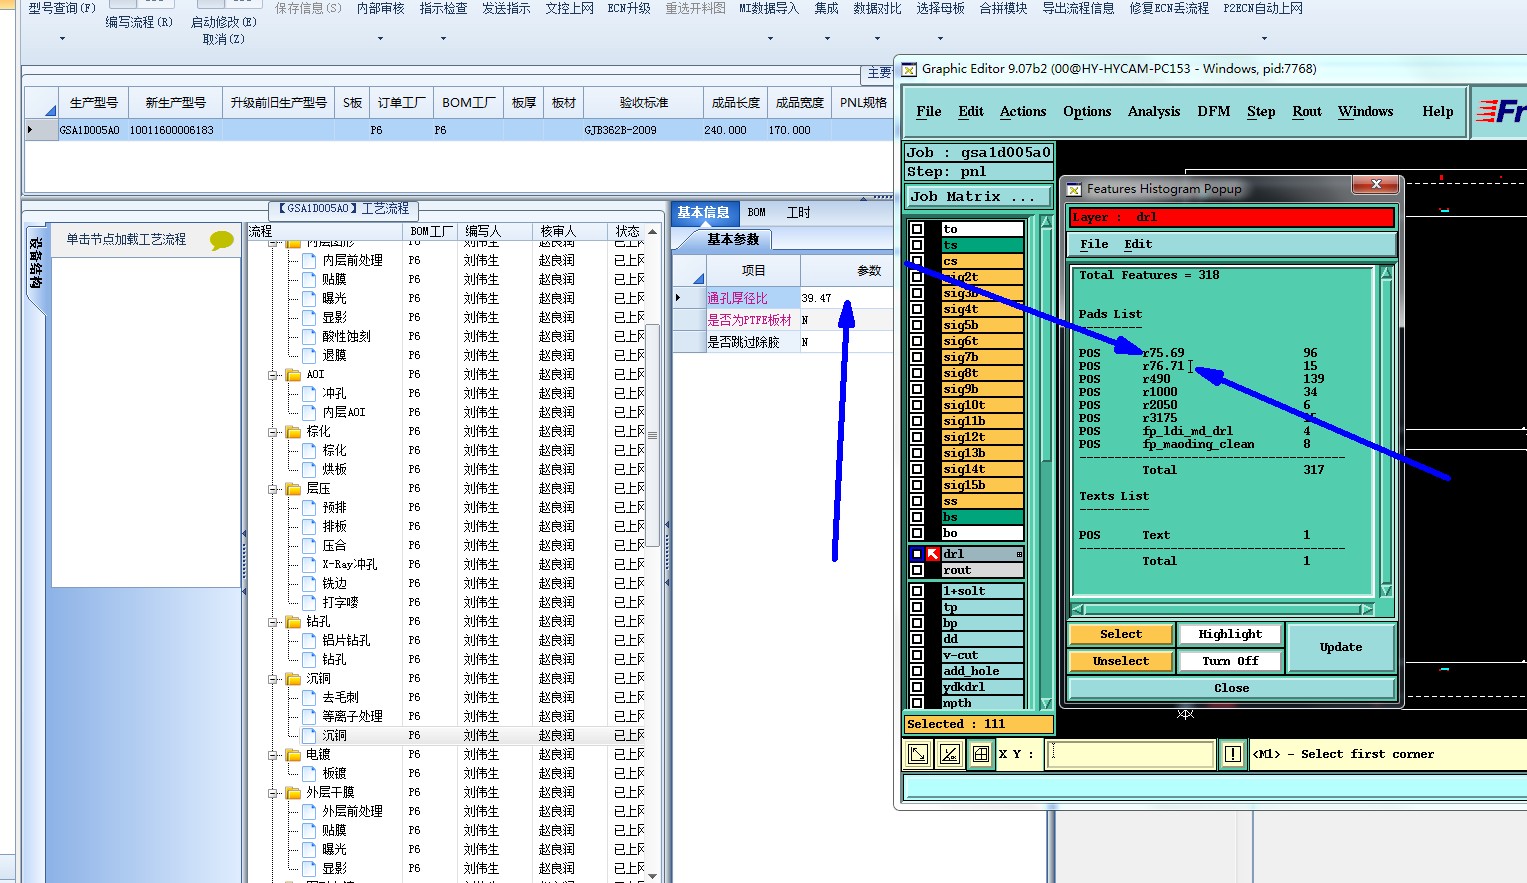Toggle the 'tp' layer checkbox
Screen dimensions: 1527x883
click(x=917, y=607)
